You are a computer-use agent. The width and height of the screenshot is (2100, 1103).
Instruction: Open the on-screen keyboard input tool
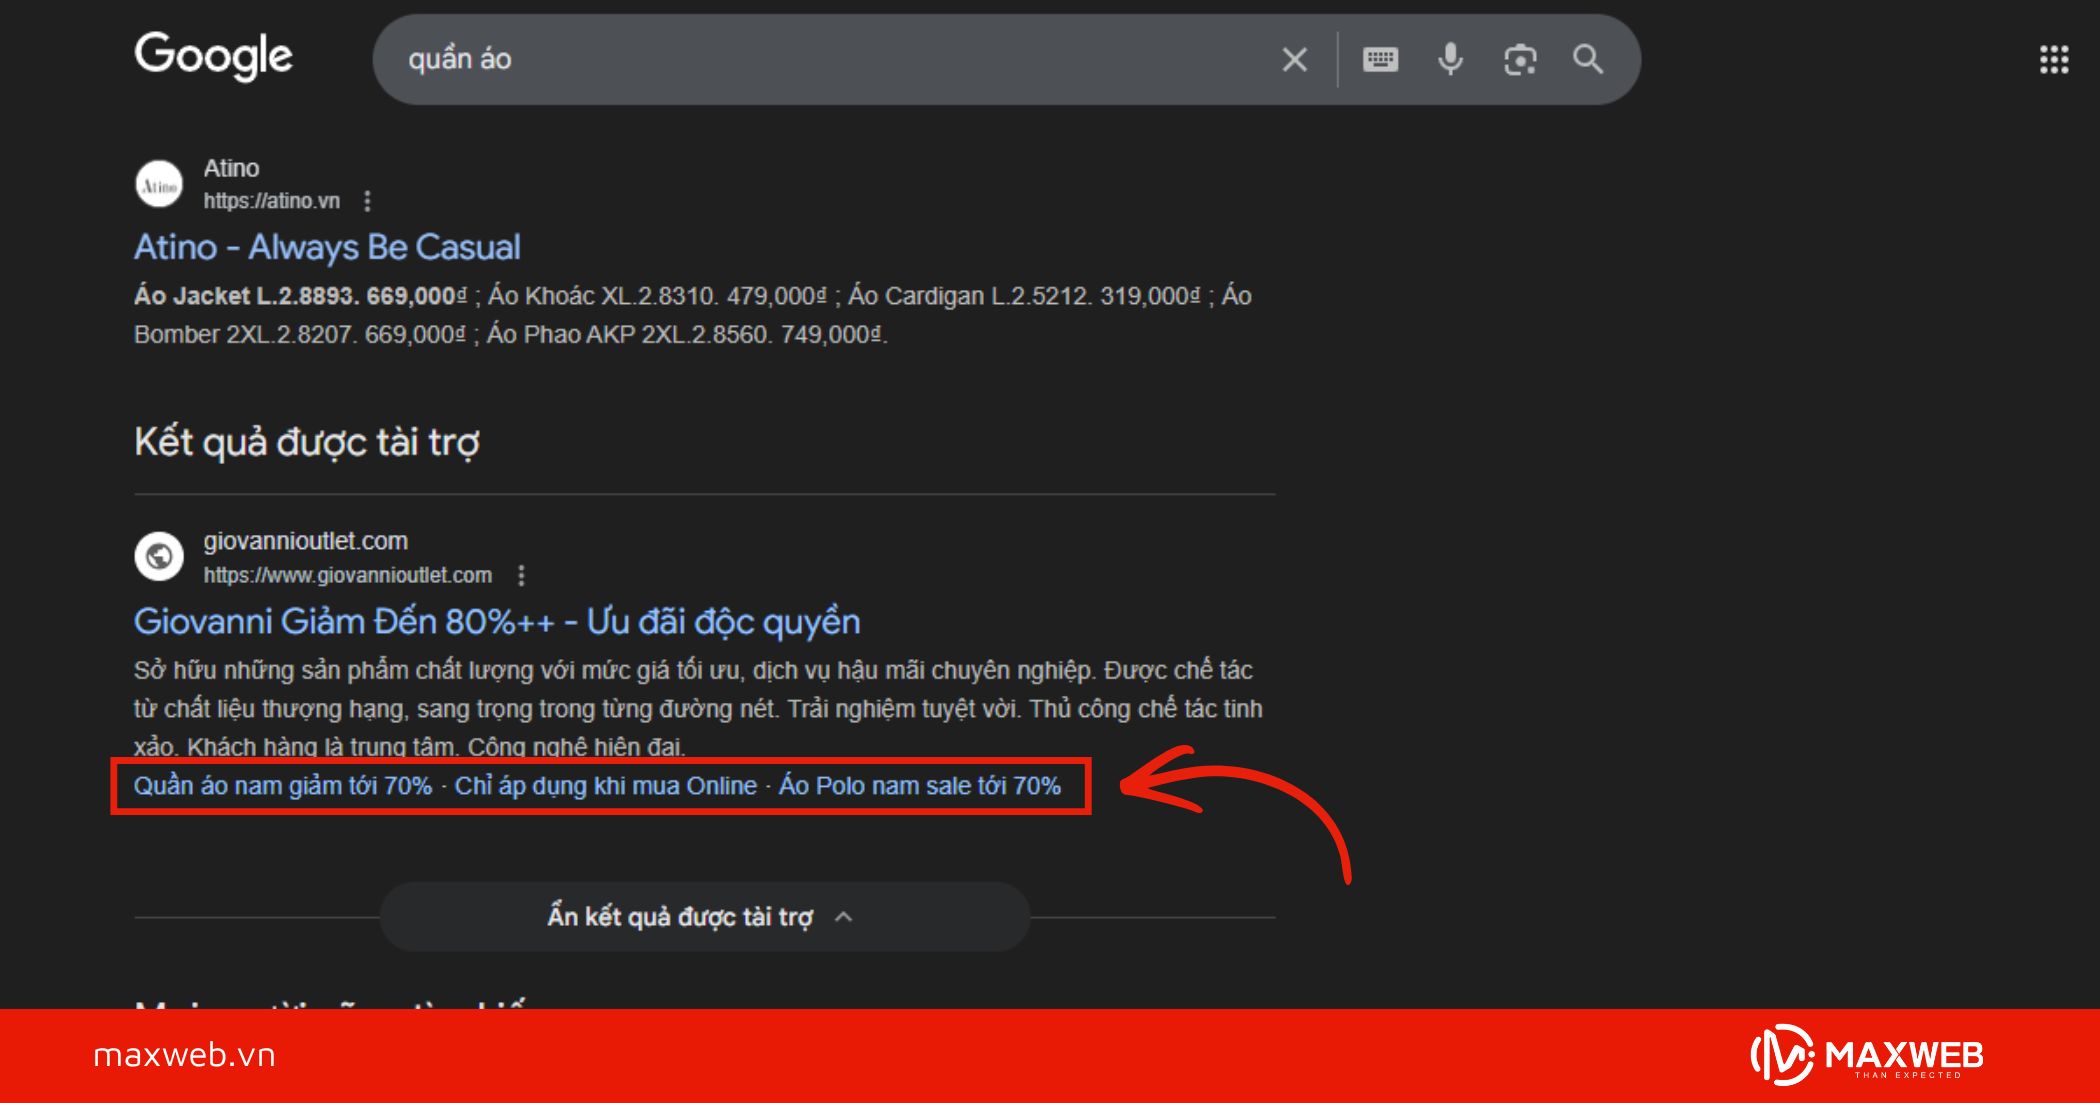tap(1380, 60)
